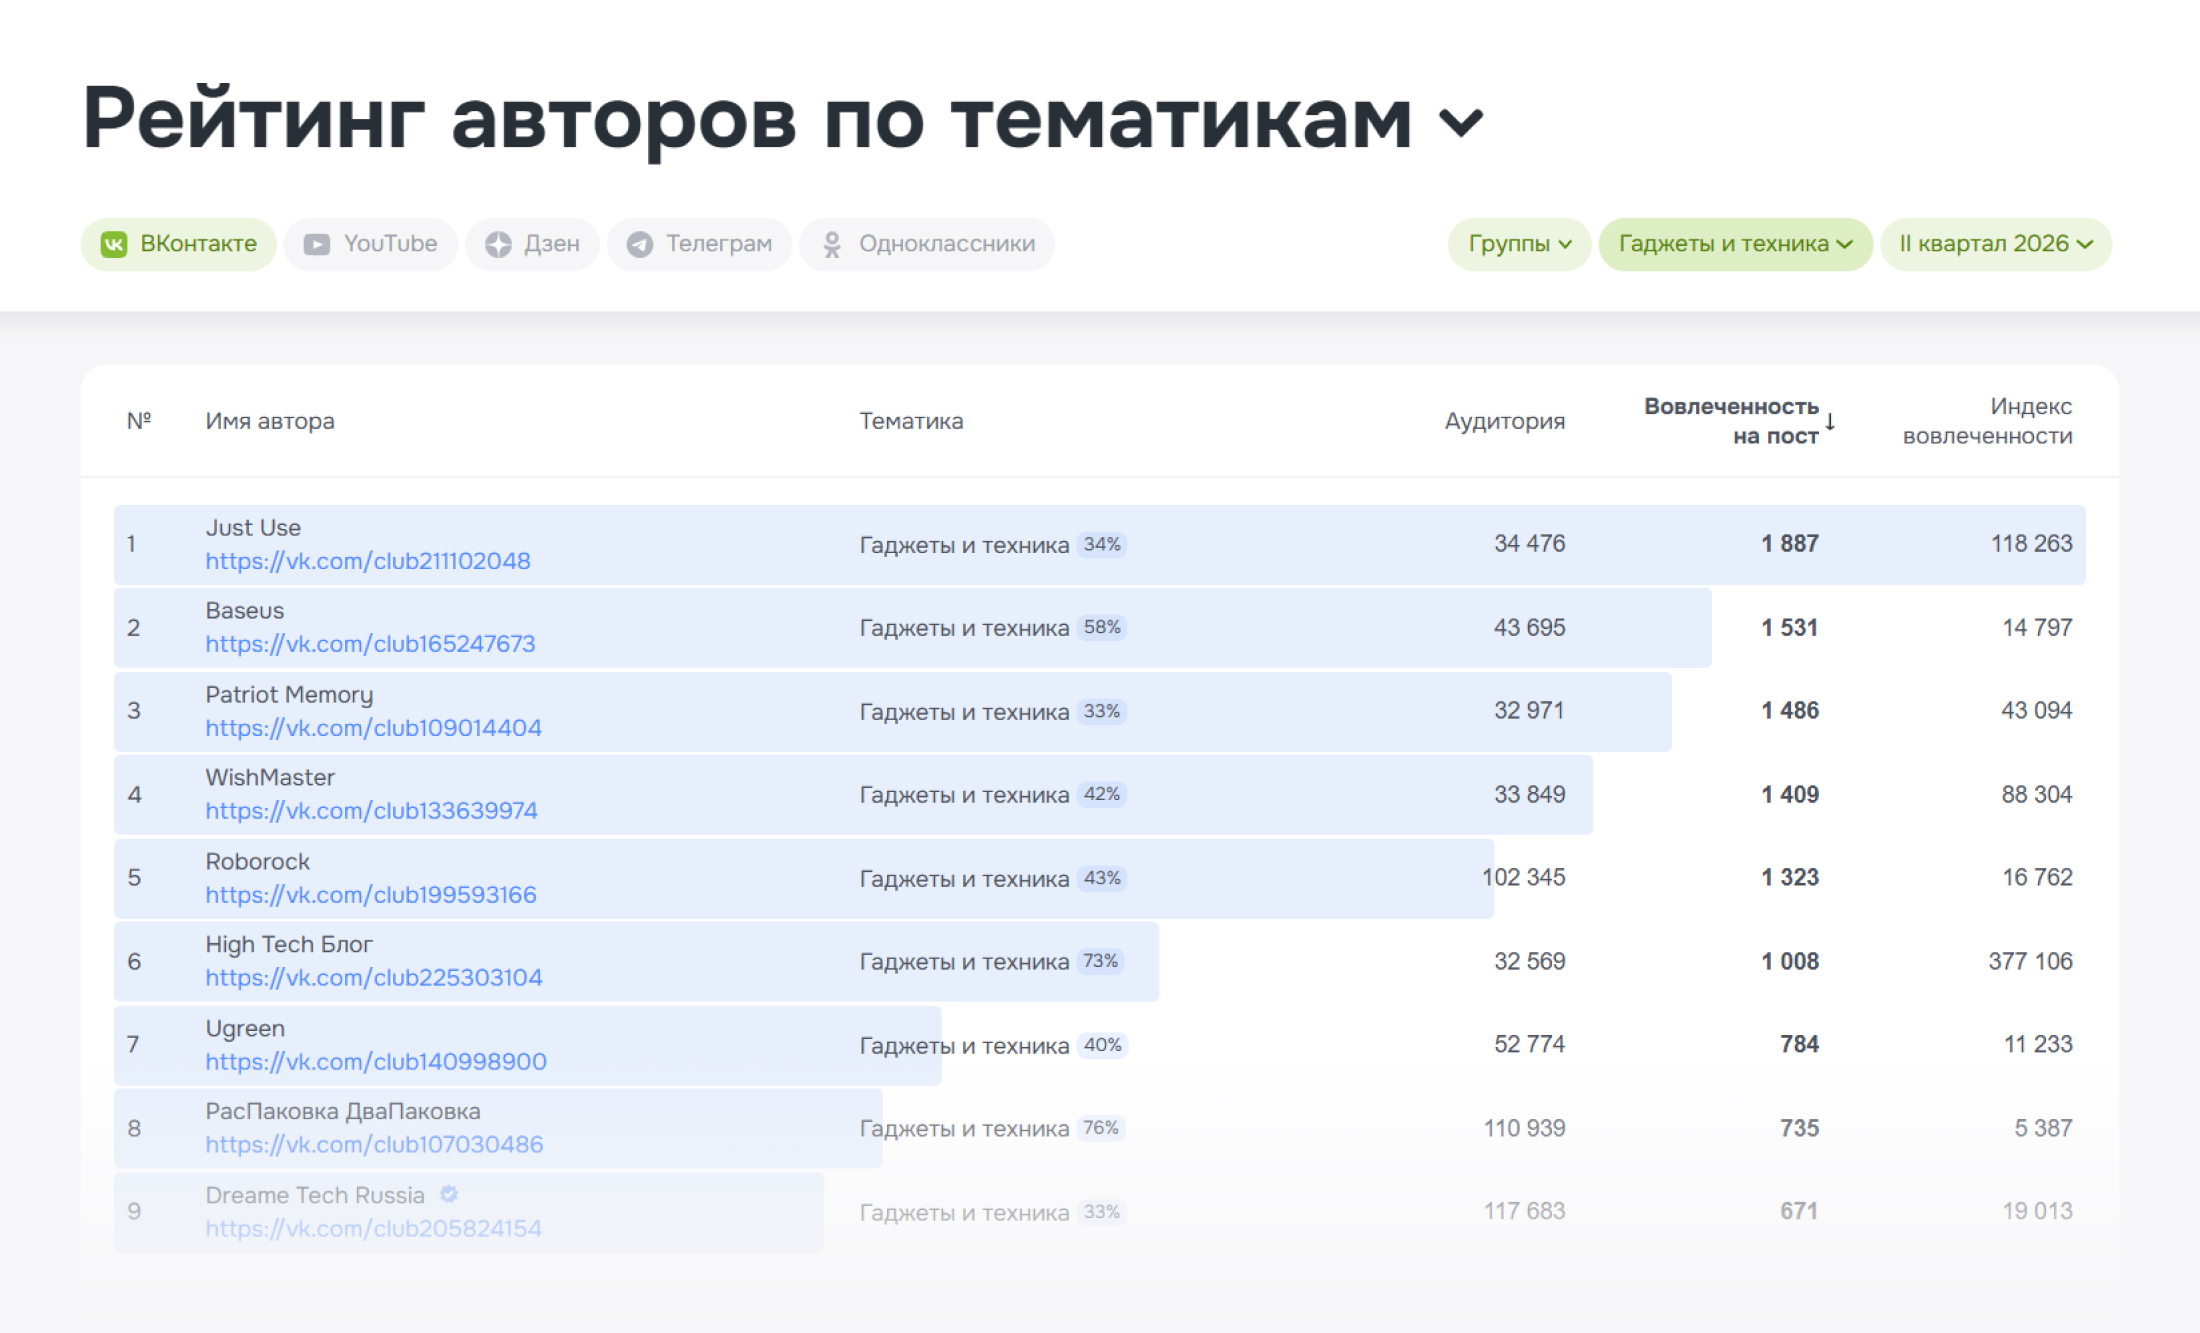Click the 58% badge in Baseus row
This screenshot has width=2200, height=1333.
pos(1102,628)
